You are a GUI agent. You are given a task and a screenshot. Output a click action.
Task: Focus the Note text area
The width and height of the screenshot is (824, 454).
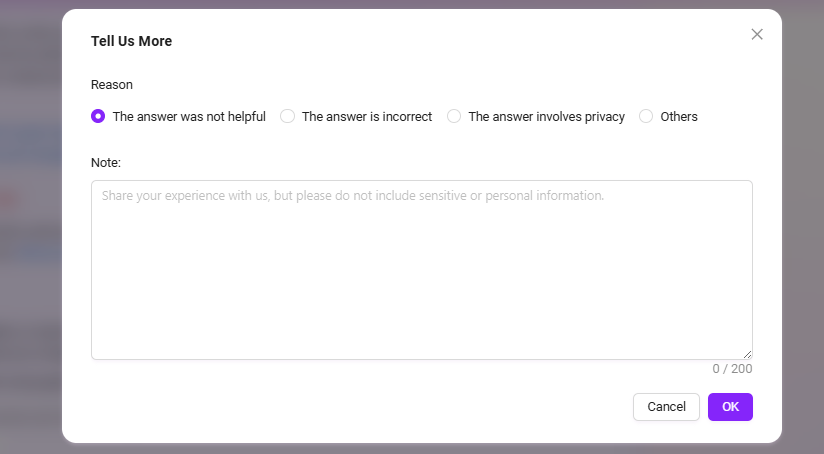421,270
